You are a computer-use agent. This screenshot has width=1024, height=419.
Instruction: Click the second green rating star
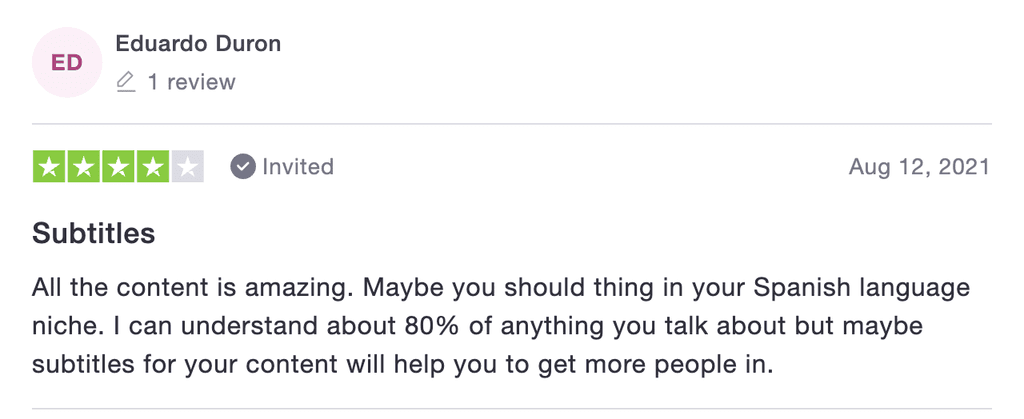pos(84,167)
